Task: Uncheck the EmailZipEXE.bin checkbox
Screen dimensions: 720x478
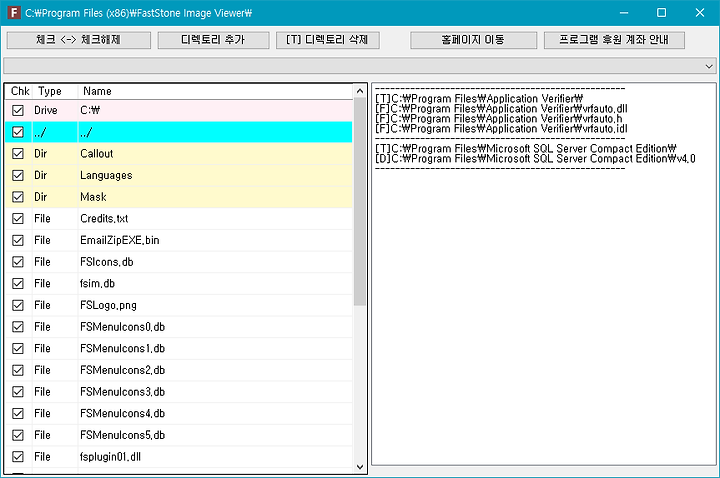Action: [18, 240]
